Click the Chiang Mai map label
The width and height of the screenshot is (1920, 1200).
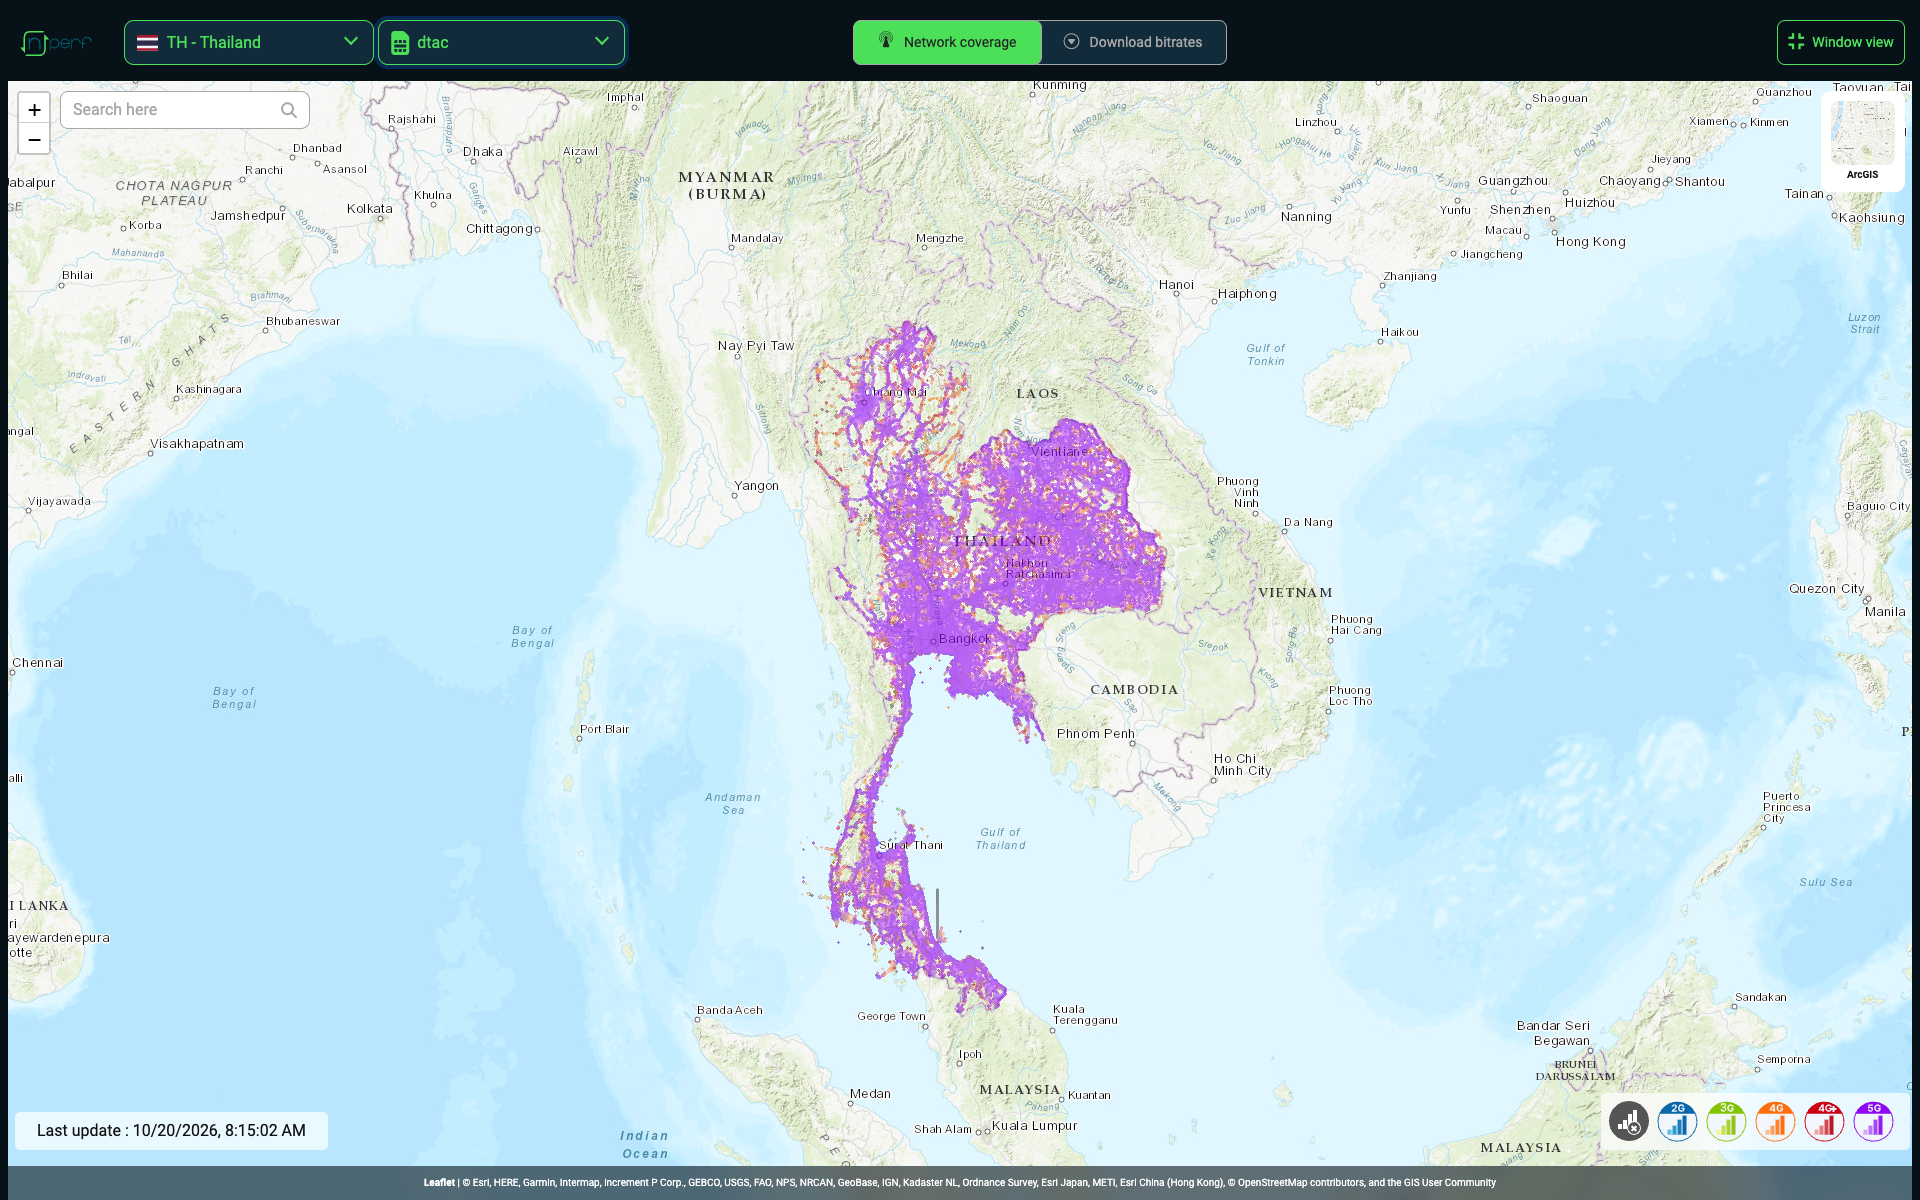[x=896, y=392]
